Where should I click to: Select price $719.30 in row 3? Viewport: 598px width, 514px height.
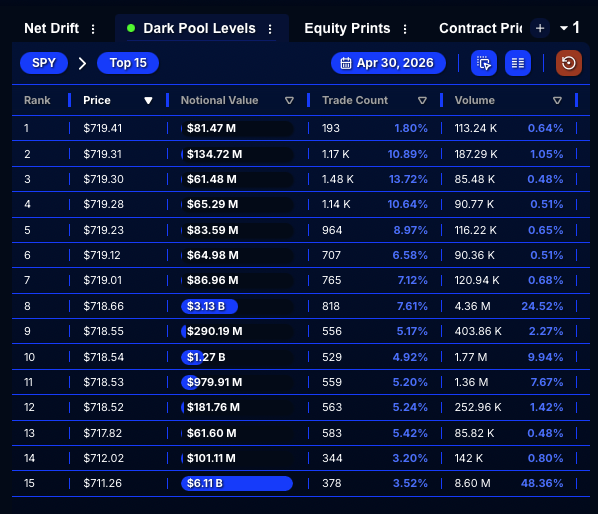point(103,179)
